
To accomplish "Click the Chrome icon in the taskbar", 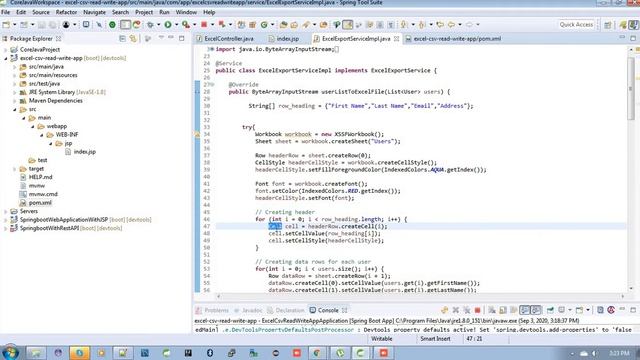I will [317, 353].
